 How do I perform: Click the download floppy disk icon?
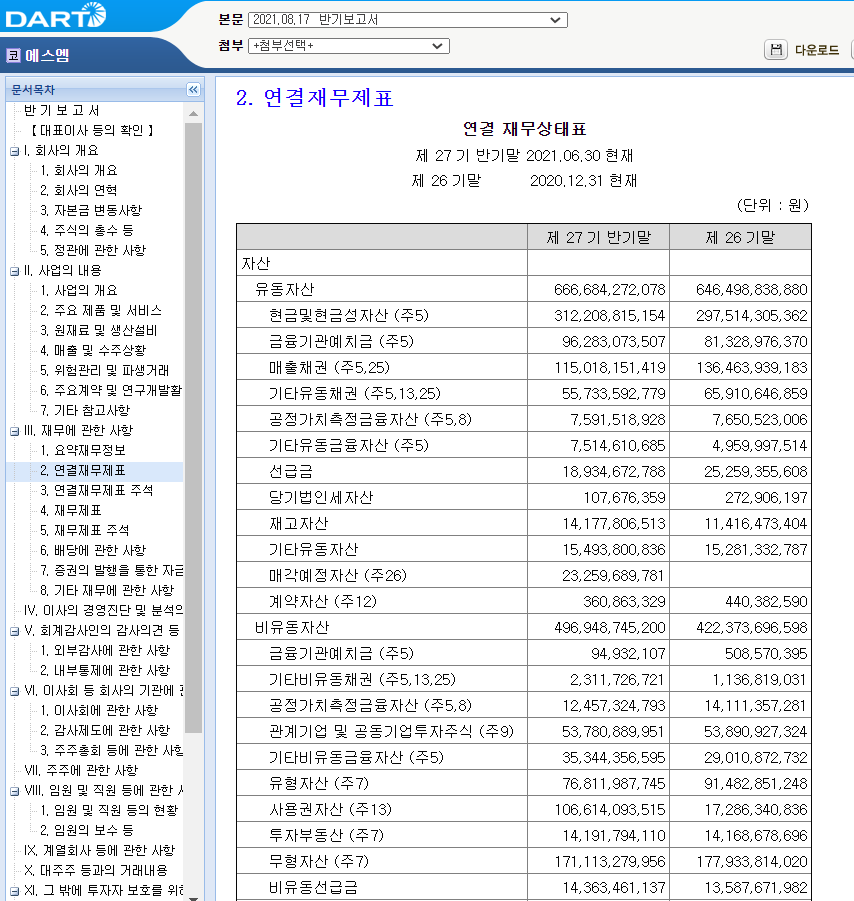[776, 49]
